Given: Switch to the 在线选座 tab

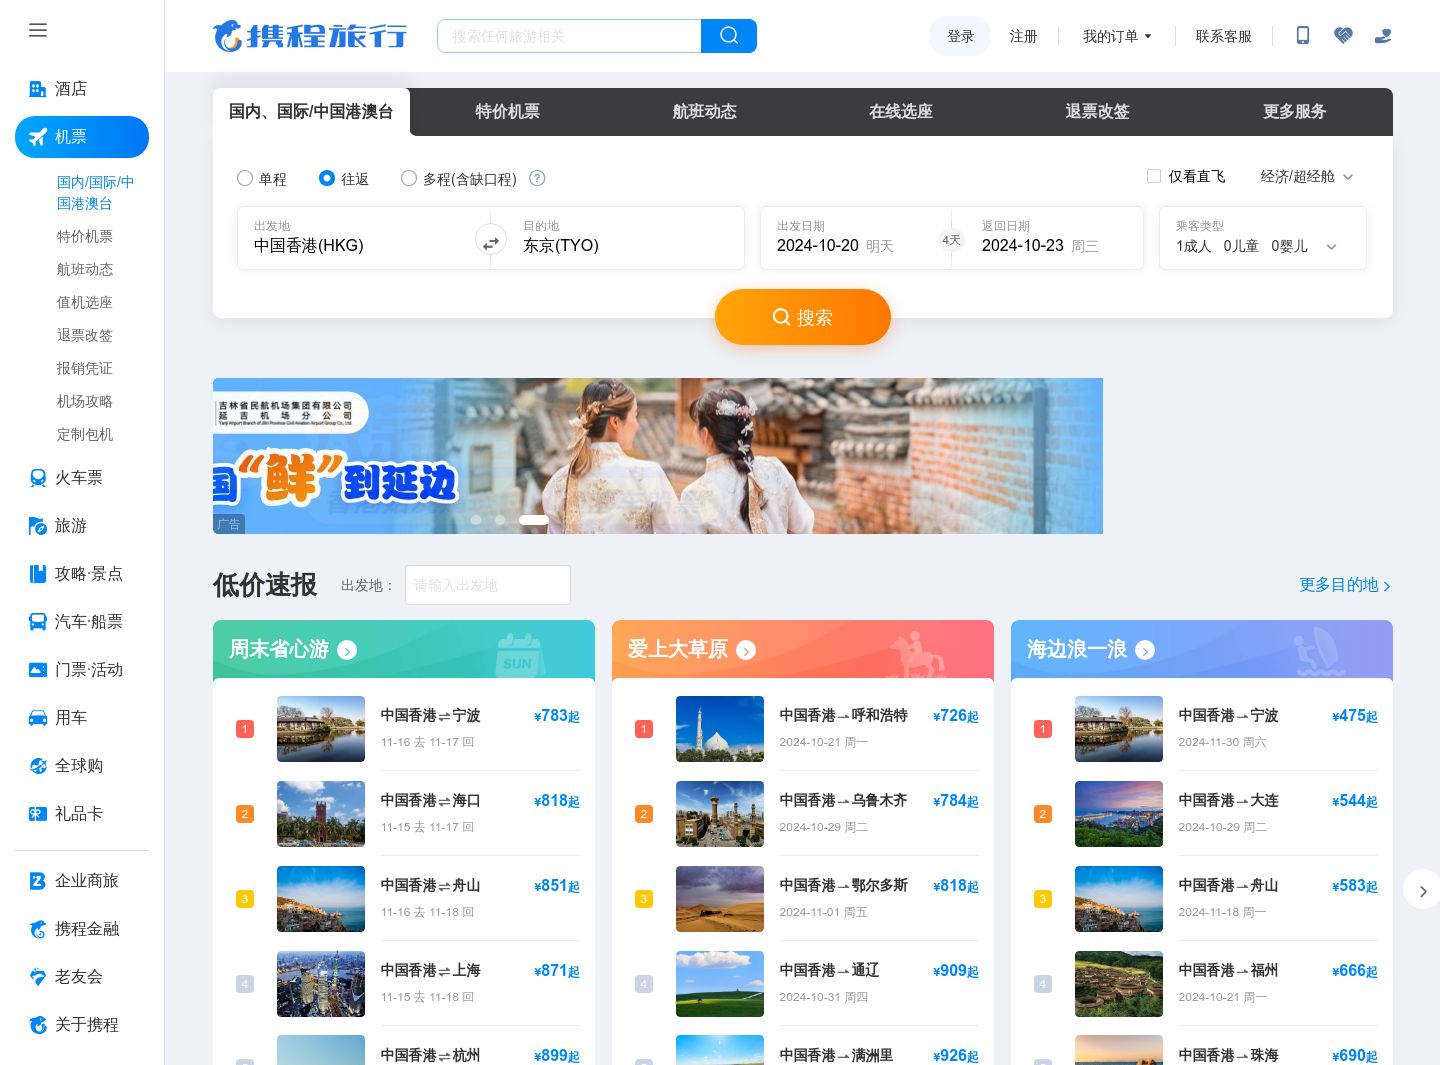Looking at the screenshot, I should [901, 112].
